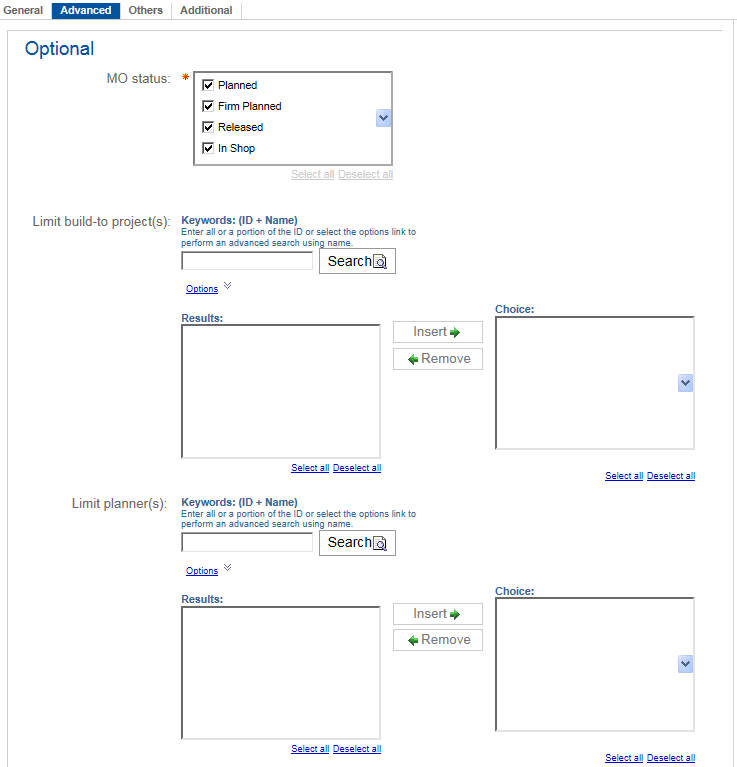Focus the build-to project keywords field
Screen dimensions: 737x767
point(247,261)
